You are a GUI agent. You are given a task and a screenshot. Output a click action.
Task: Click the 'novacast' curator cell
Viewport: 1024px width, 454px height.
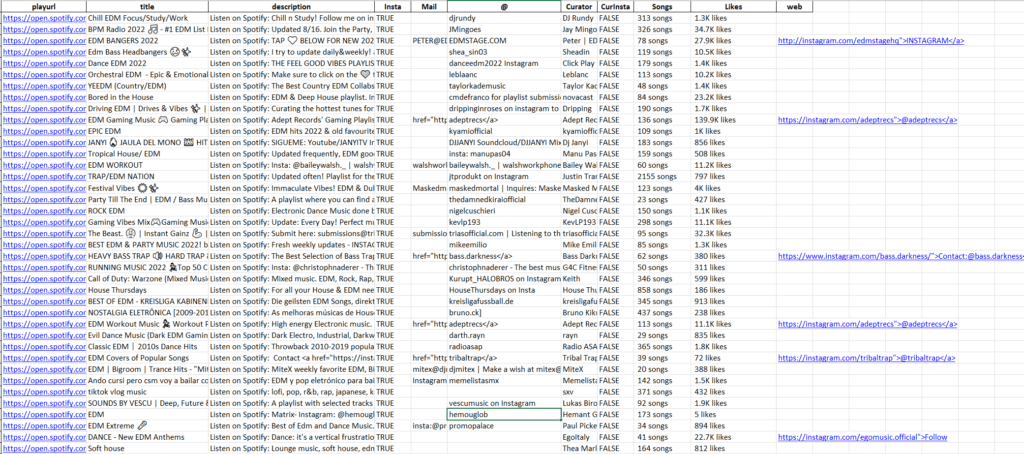pos(579,97)
